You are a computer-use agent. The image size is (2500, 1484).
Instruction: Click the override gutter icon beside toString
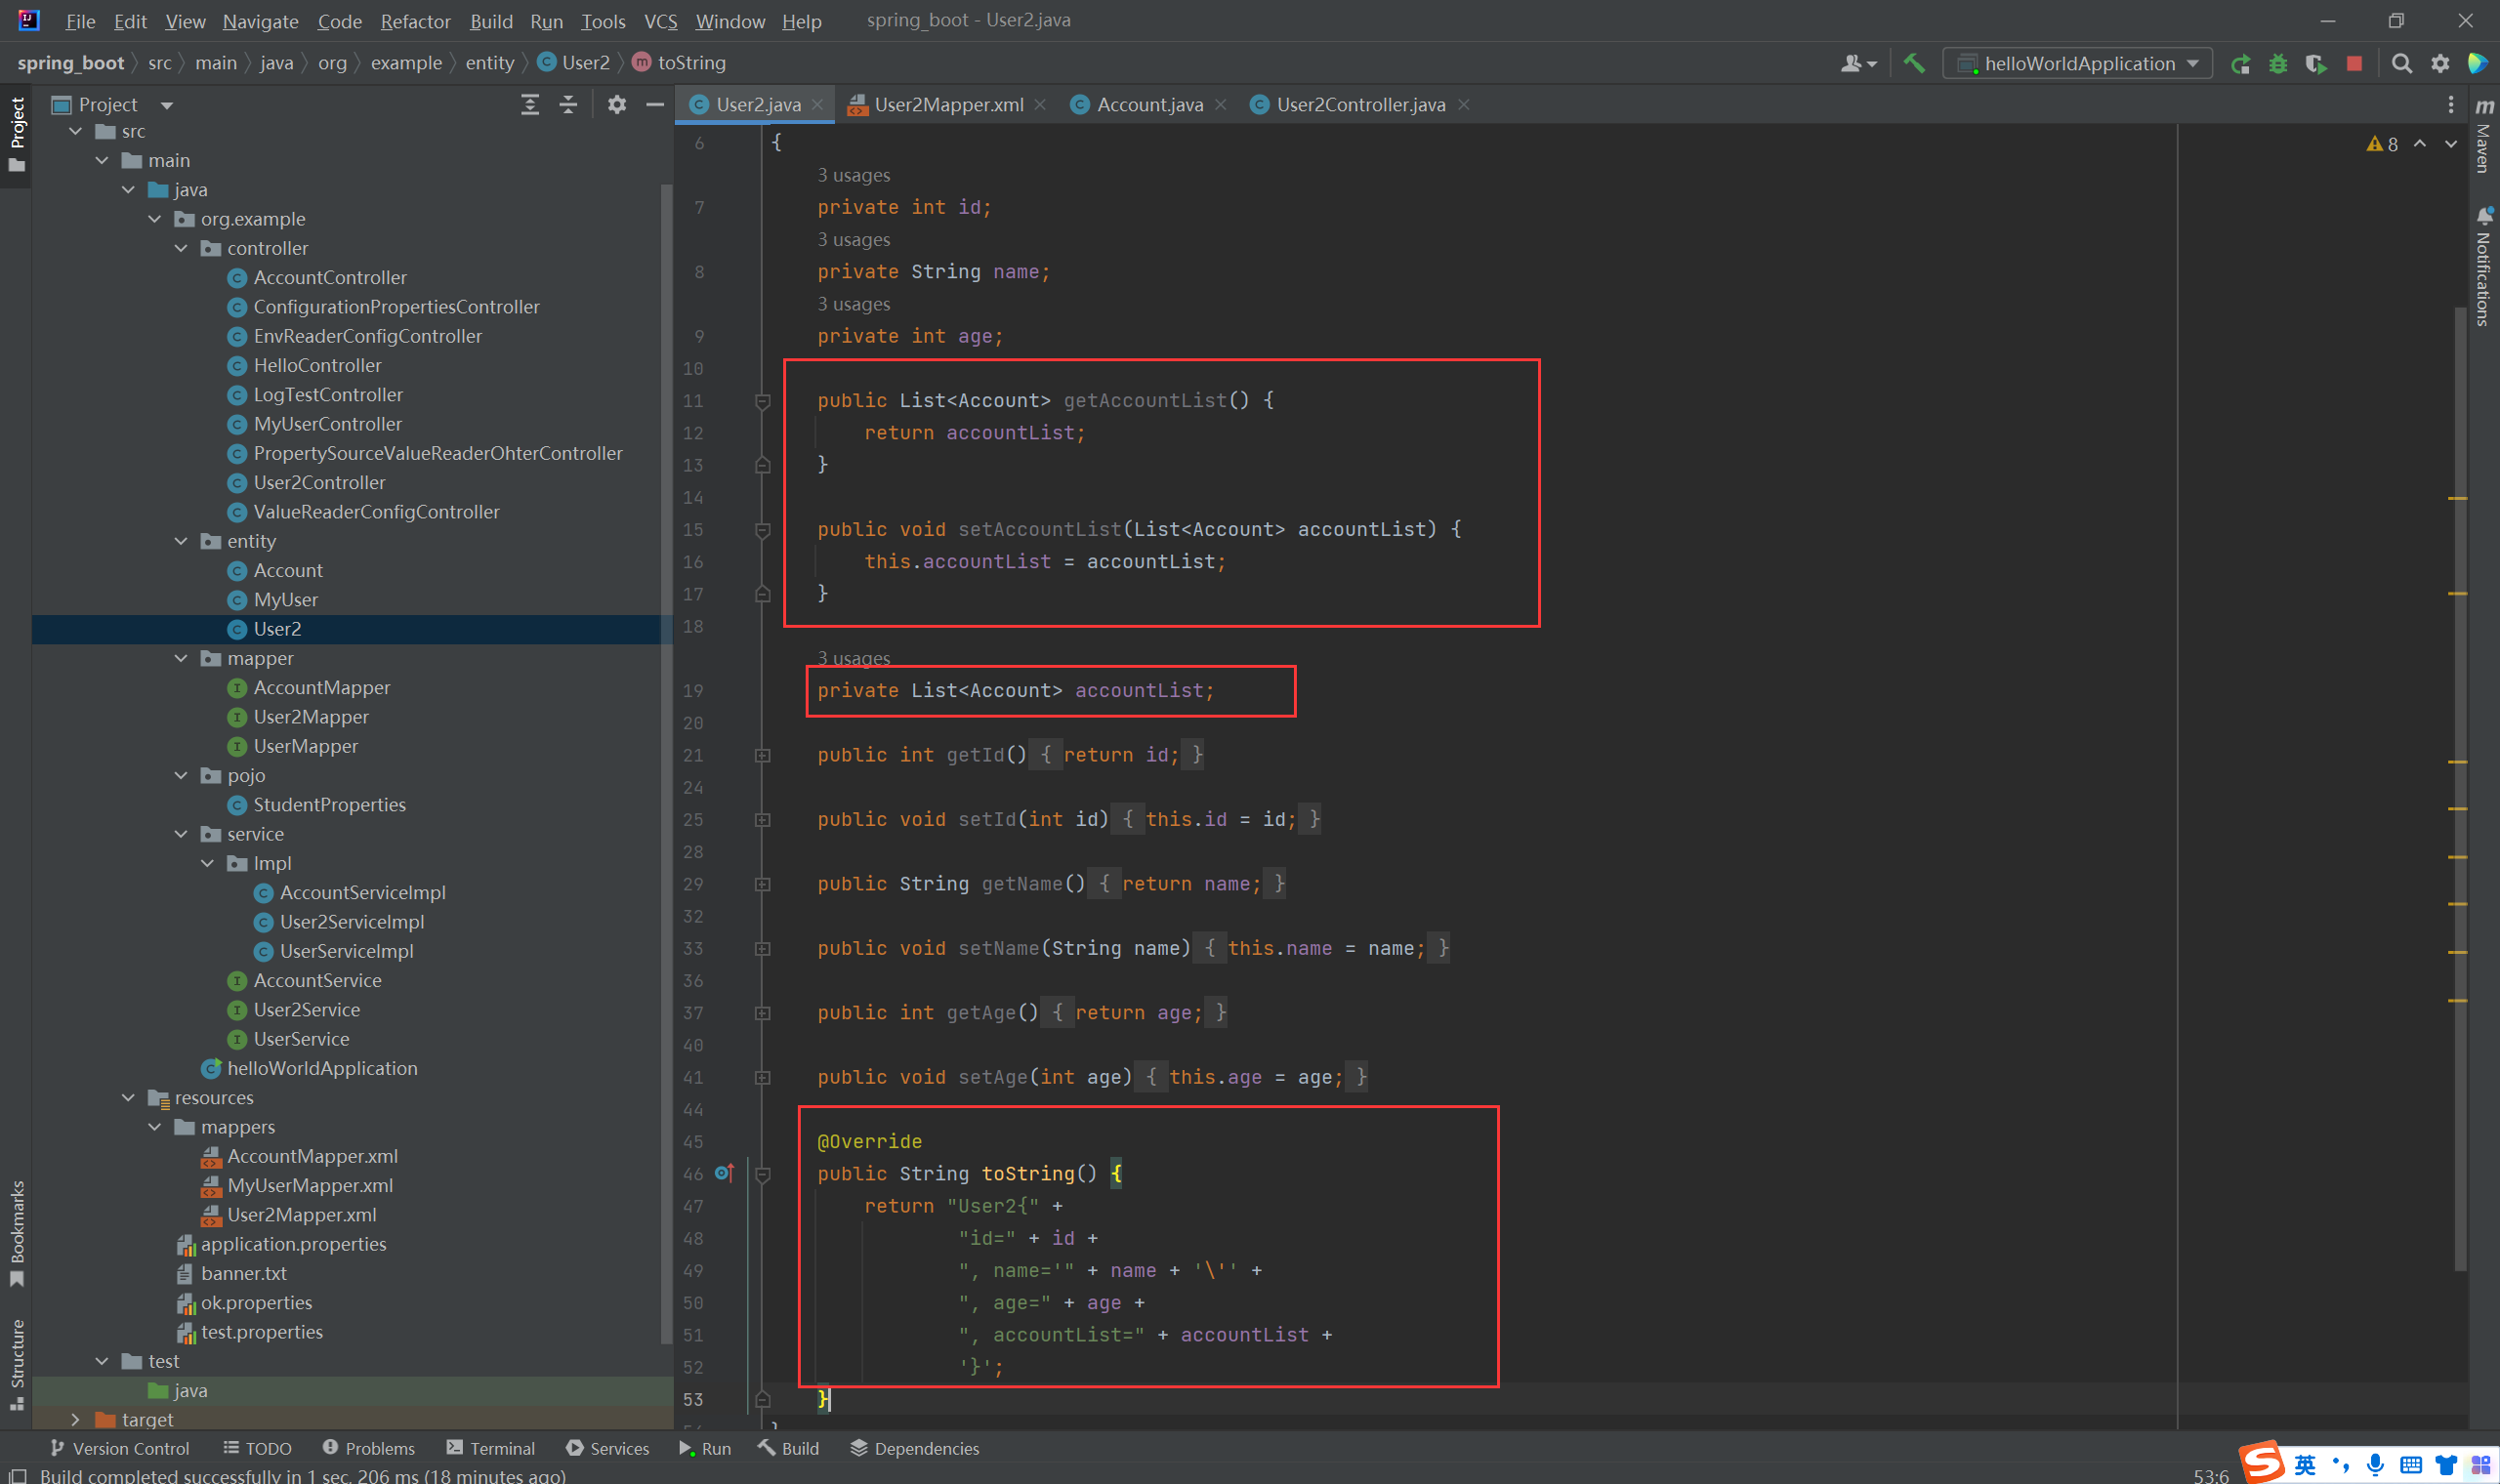click(724, 1173)
